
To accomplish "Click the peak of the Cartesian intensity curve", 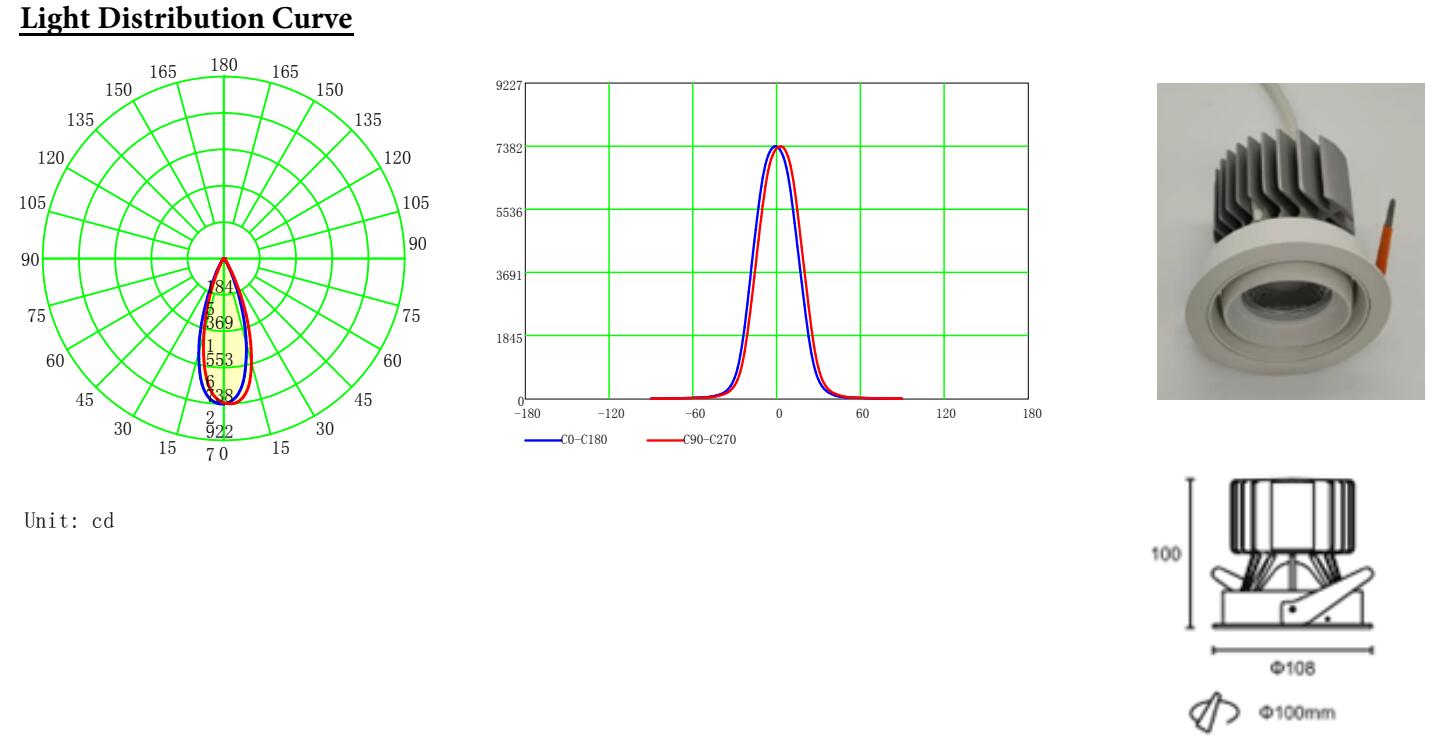I will (777, 147).
